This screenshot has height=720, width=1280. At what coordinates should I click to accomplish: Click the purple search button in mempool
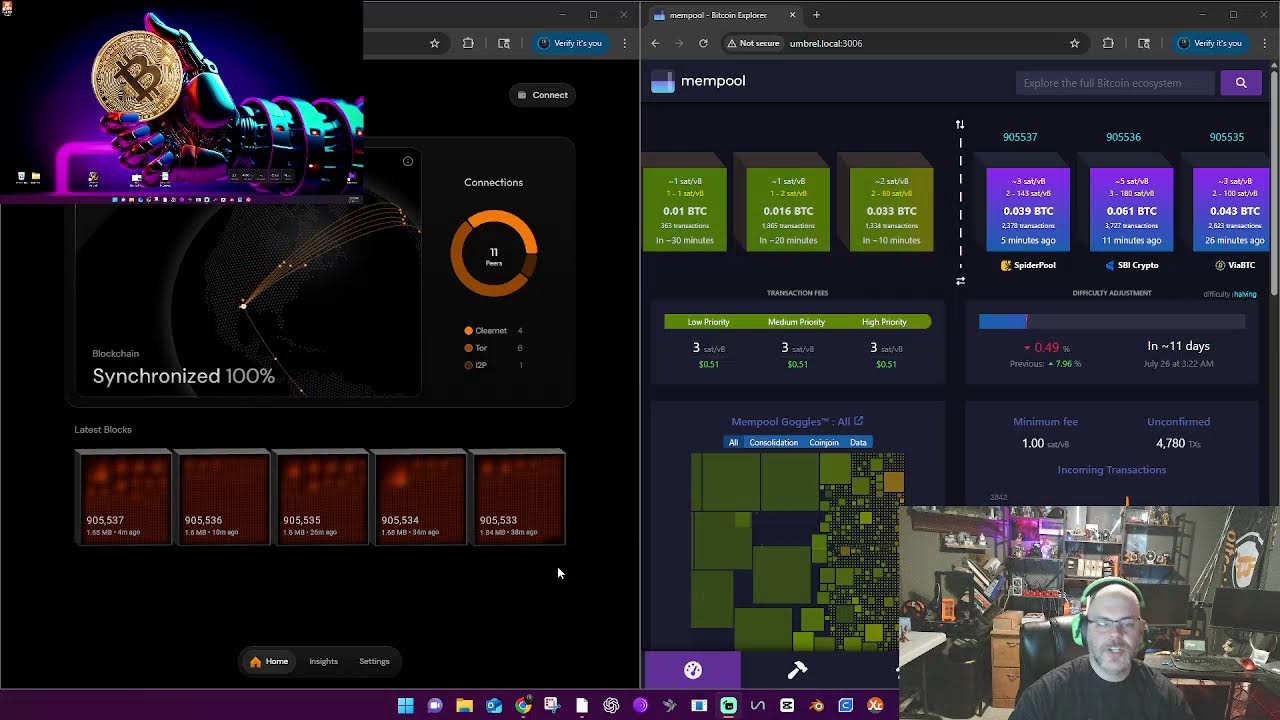[x=1240, y=83]
